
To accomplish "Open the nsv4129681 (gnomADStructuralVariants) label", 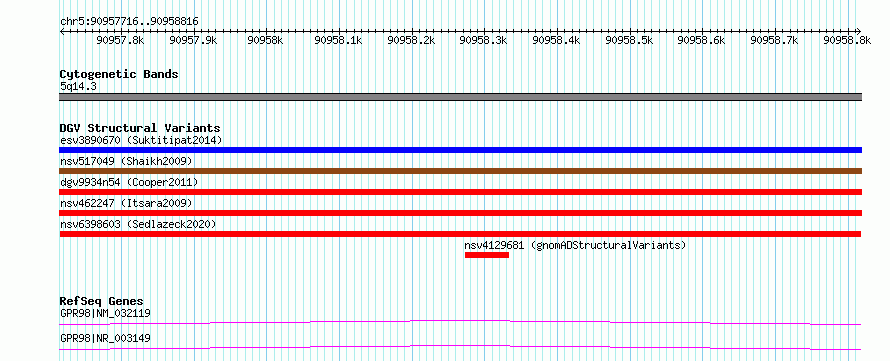I will point(576,245).
